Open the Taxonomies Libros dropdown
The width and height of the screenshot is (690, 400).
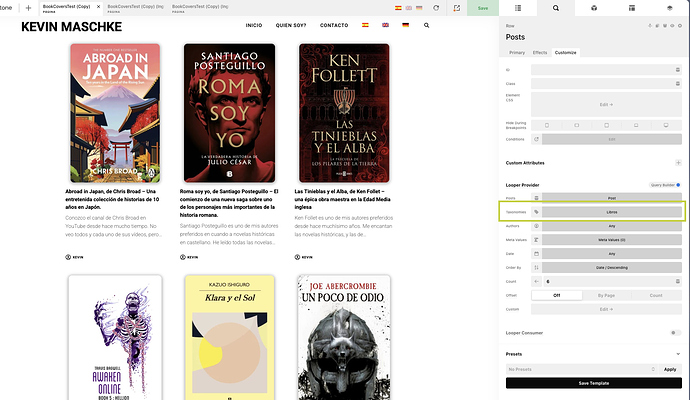(x=612, y=212)
